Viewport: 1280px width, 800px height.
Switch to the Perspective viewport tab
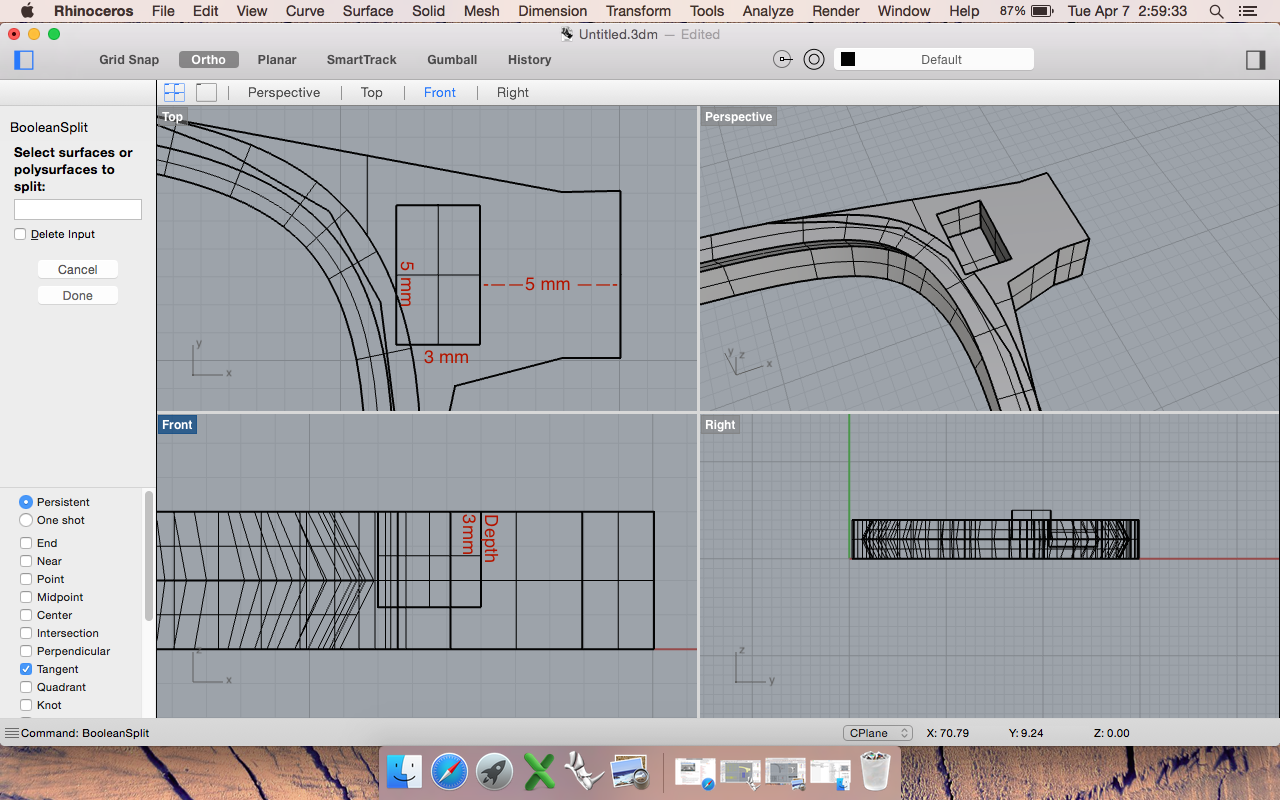tap(284, 92)
